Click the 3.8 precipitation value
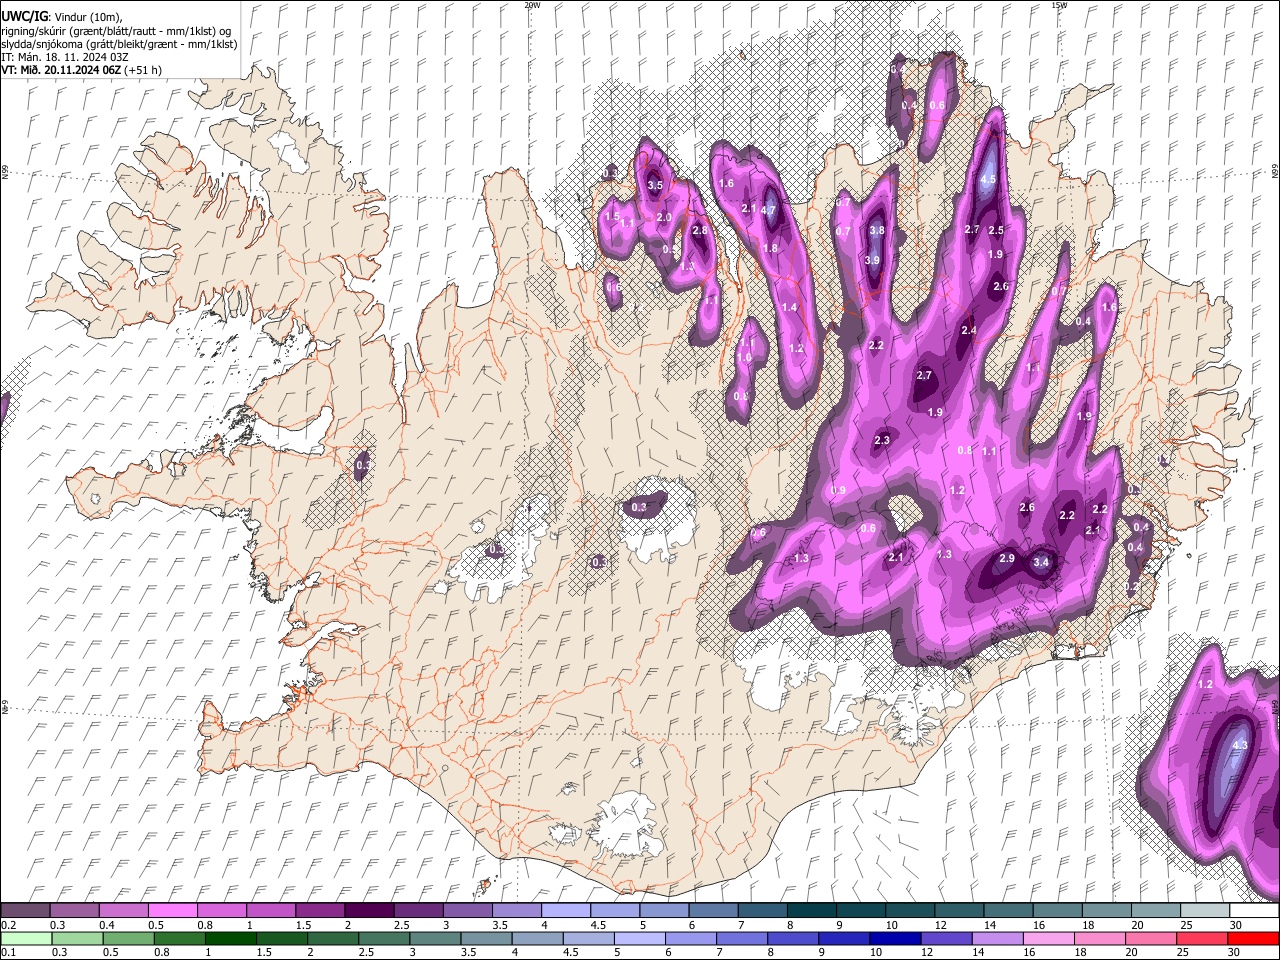 pos(877,230)
